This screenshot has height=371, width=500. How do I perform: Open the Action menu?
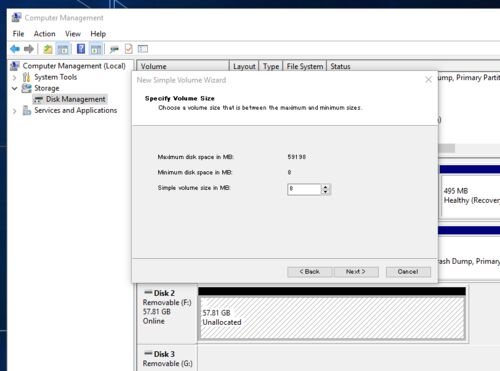44,34
